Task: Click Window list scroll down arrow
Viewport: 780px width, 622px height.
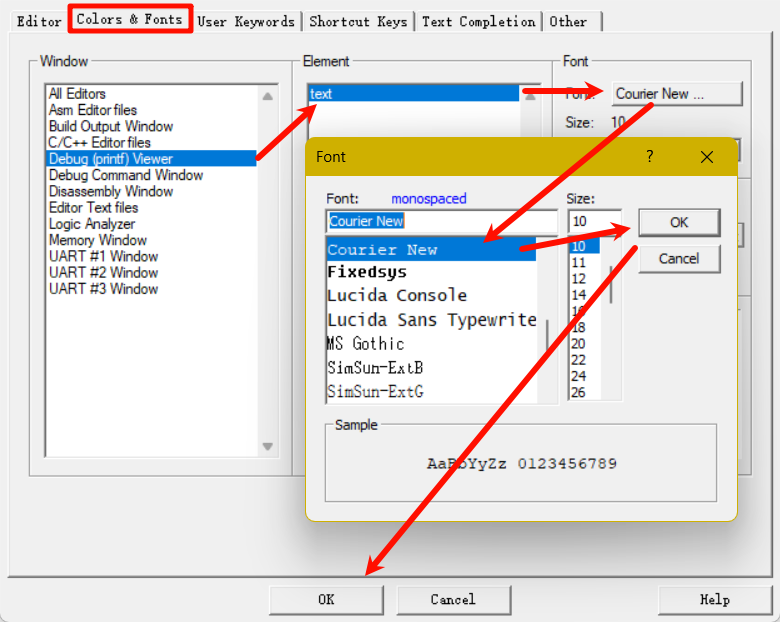Action: (268, 446)
